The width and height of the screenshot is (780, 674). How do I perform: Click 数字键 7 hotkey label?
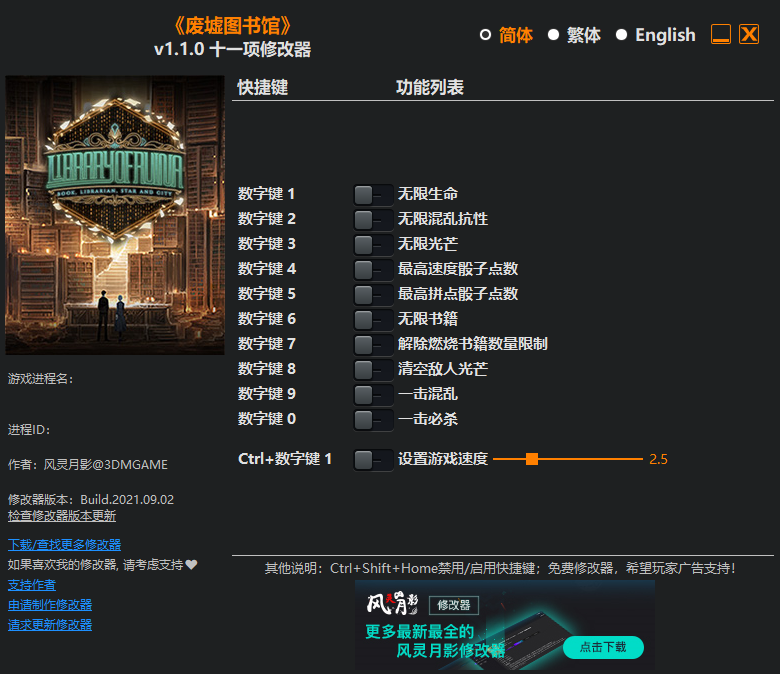pos(267,344)
